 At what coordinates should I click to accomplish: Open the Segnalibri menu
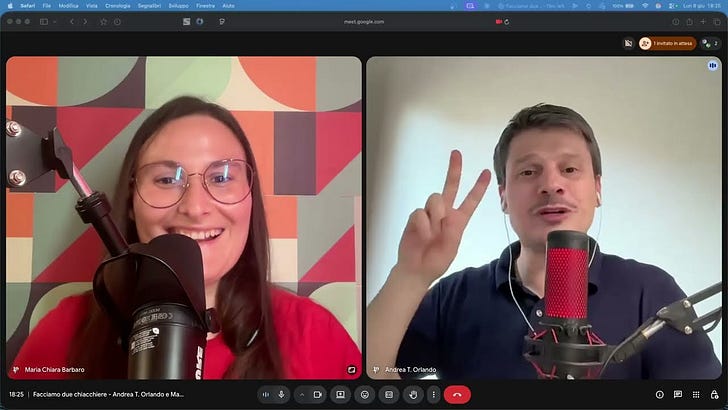pyautogui.click(x=150, y=6)
